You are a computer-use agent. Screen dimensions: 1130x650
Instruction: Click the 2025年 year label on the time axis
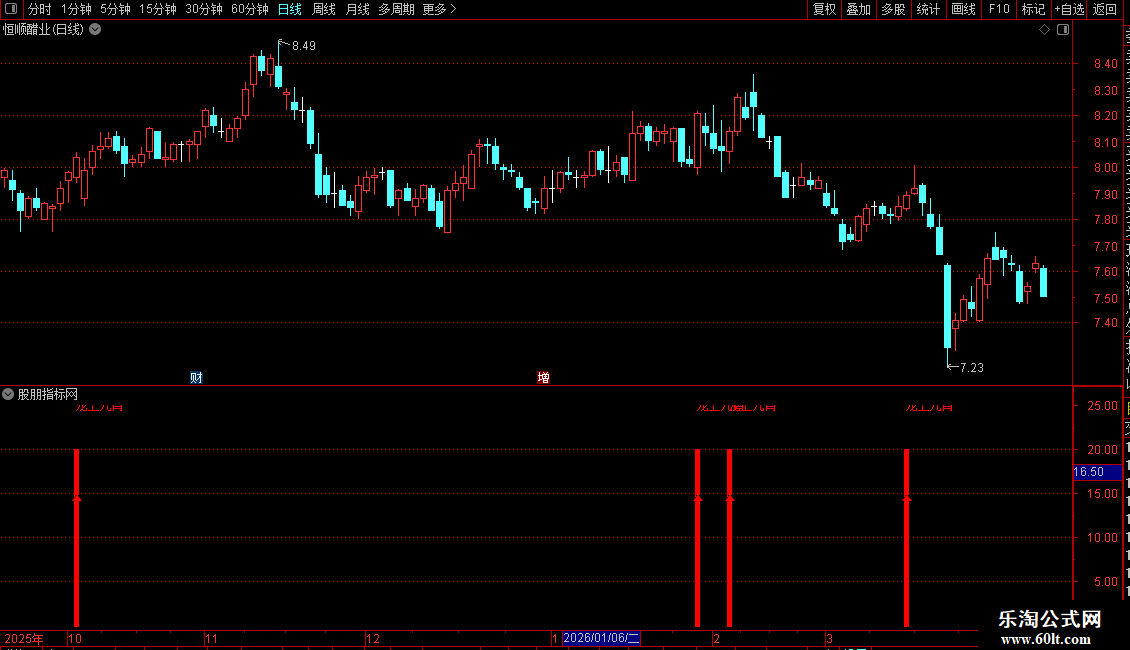click(x=24, y=638)
